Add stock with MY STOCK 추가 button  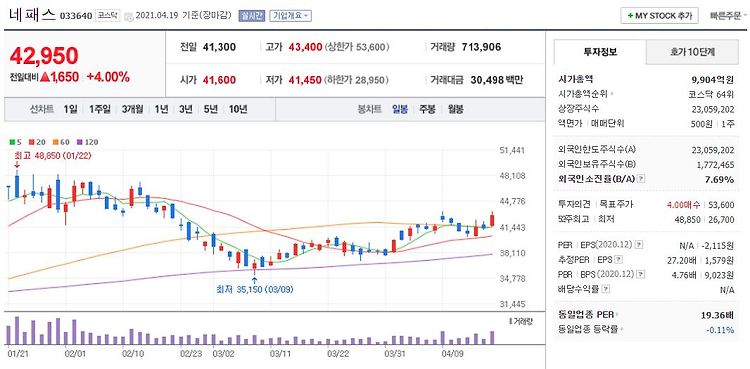[659, 16]
